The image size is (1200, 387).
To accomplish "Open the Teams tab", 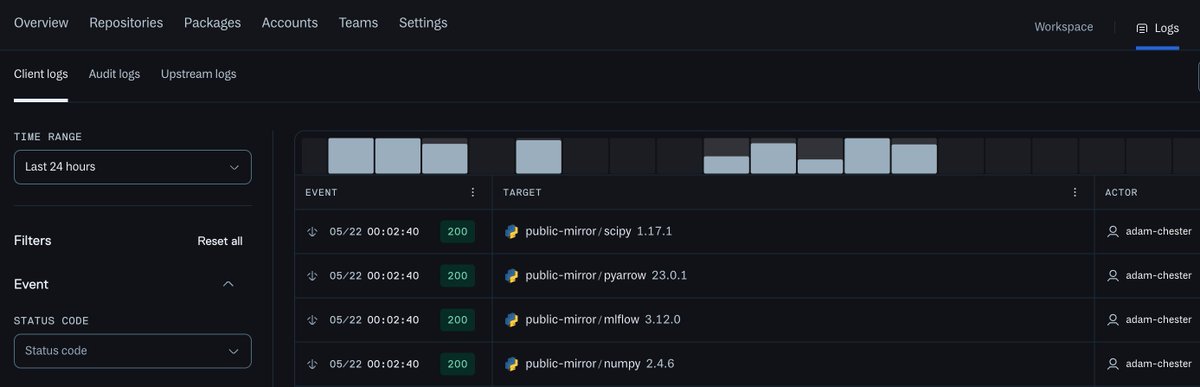I will [x=358, y=23].
